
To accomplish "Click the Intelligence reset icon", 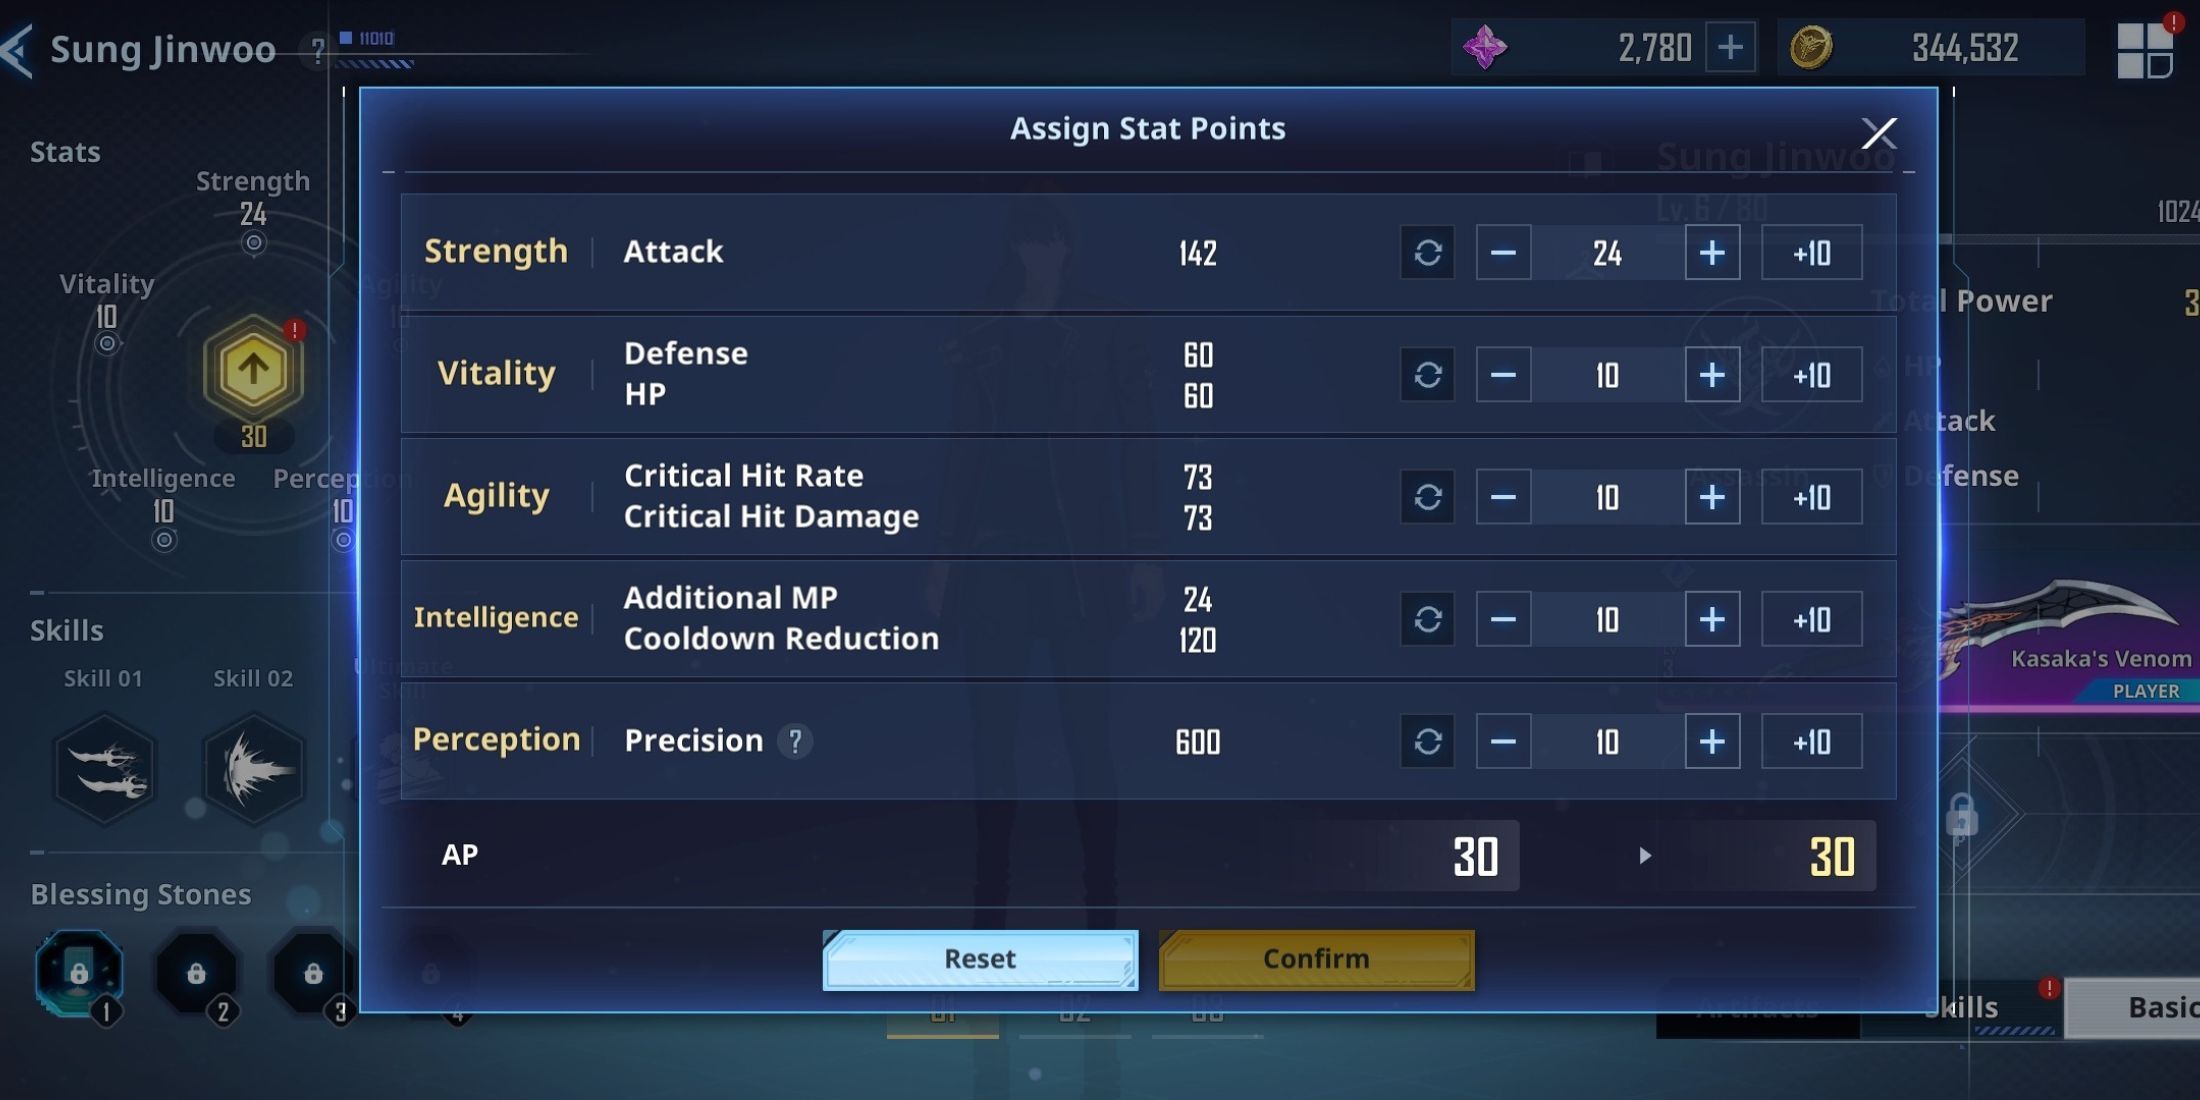I will (x=1428, y=619).
